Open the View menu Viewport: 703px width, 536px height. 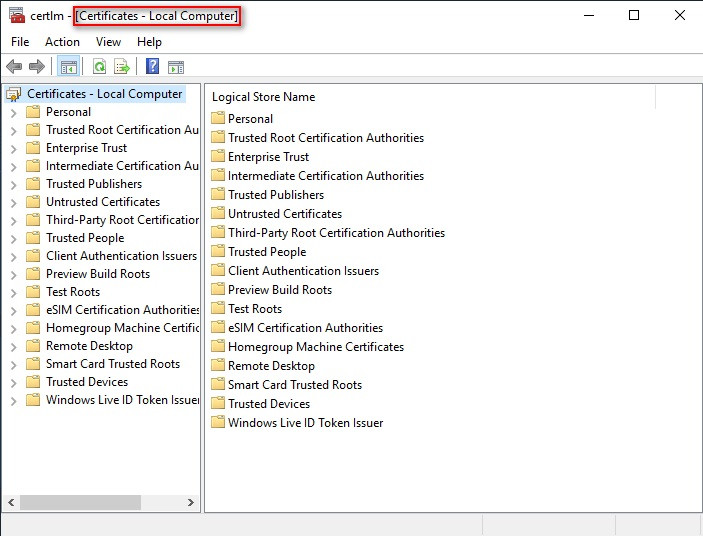tap(108, 42)
